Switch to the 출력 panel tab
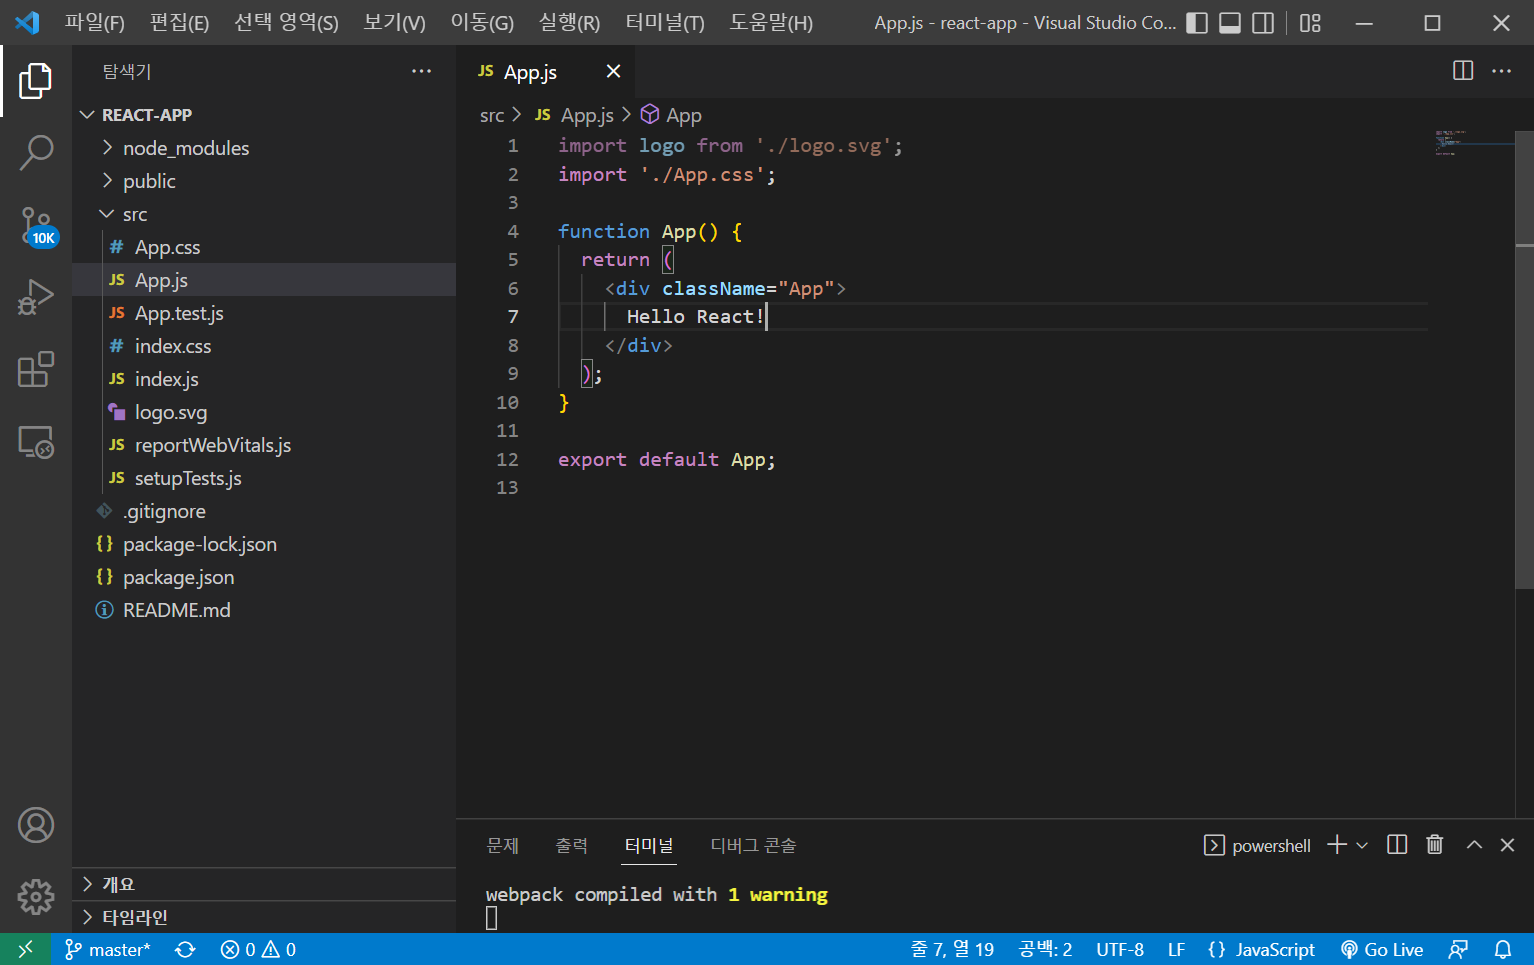This screenshot has width=1534, height=965. point(571,845)
